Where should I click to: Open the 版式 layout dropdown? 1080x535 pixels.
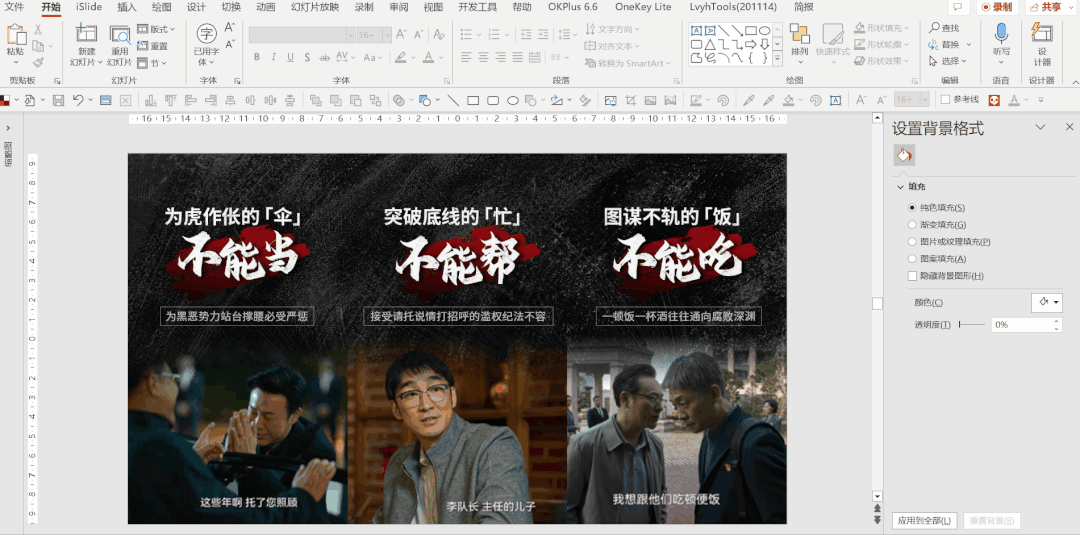(x=156, y=29)
